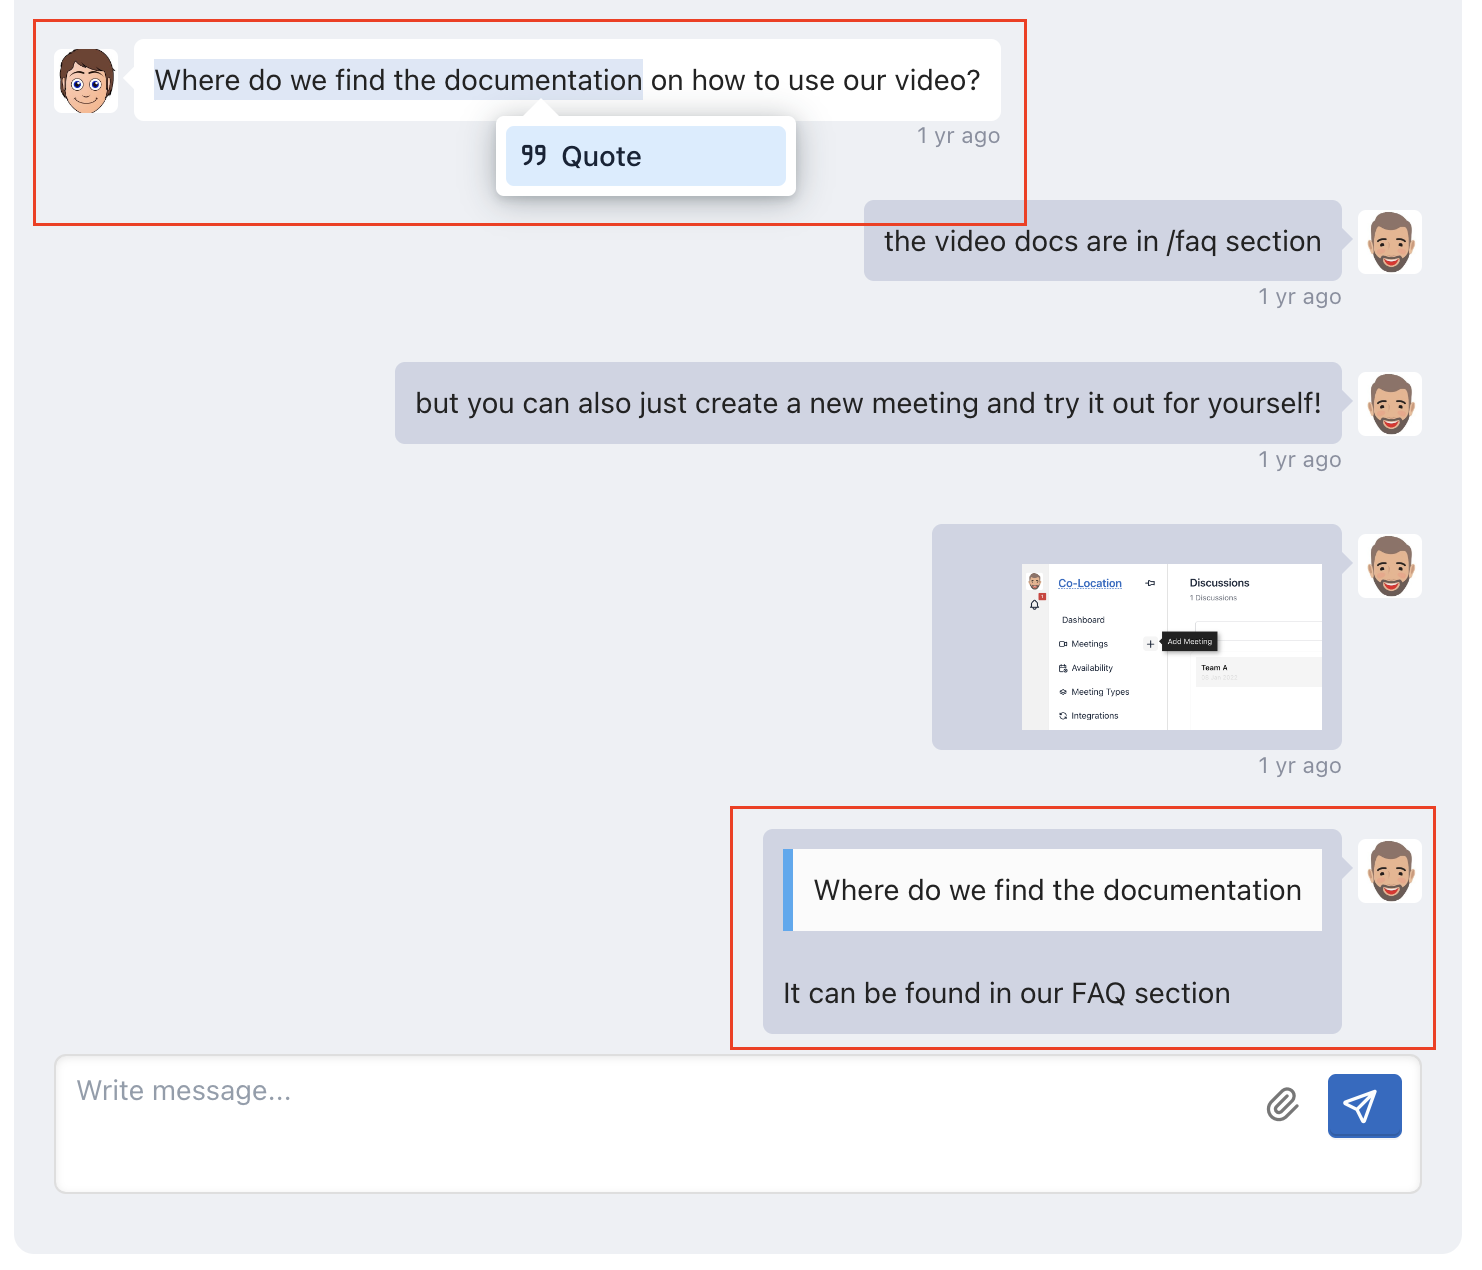Click avatar next to the quoted reply
The width and height of the screenshot is (1482, 1270).
point(1389,871)
